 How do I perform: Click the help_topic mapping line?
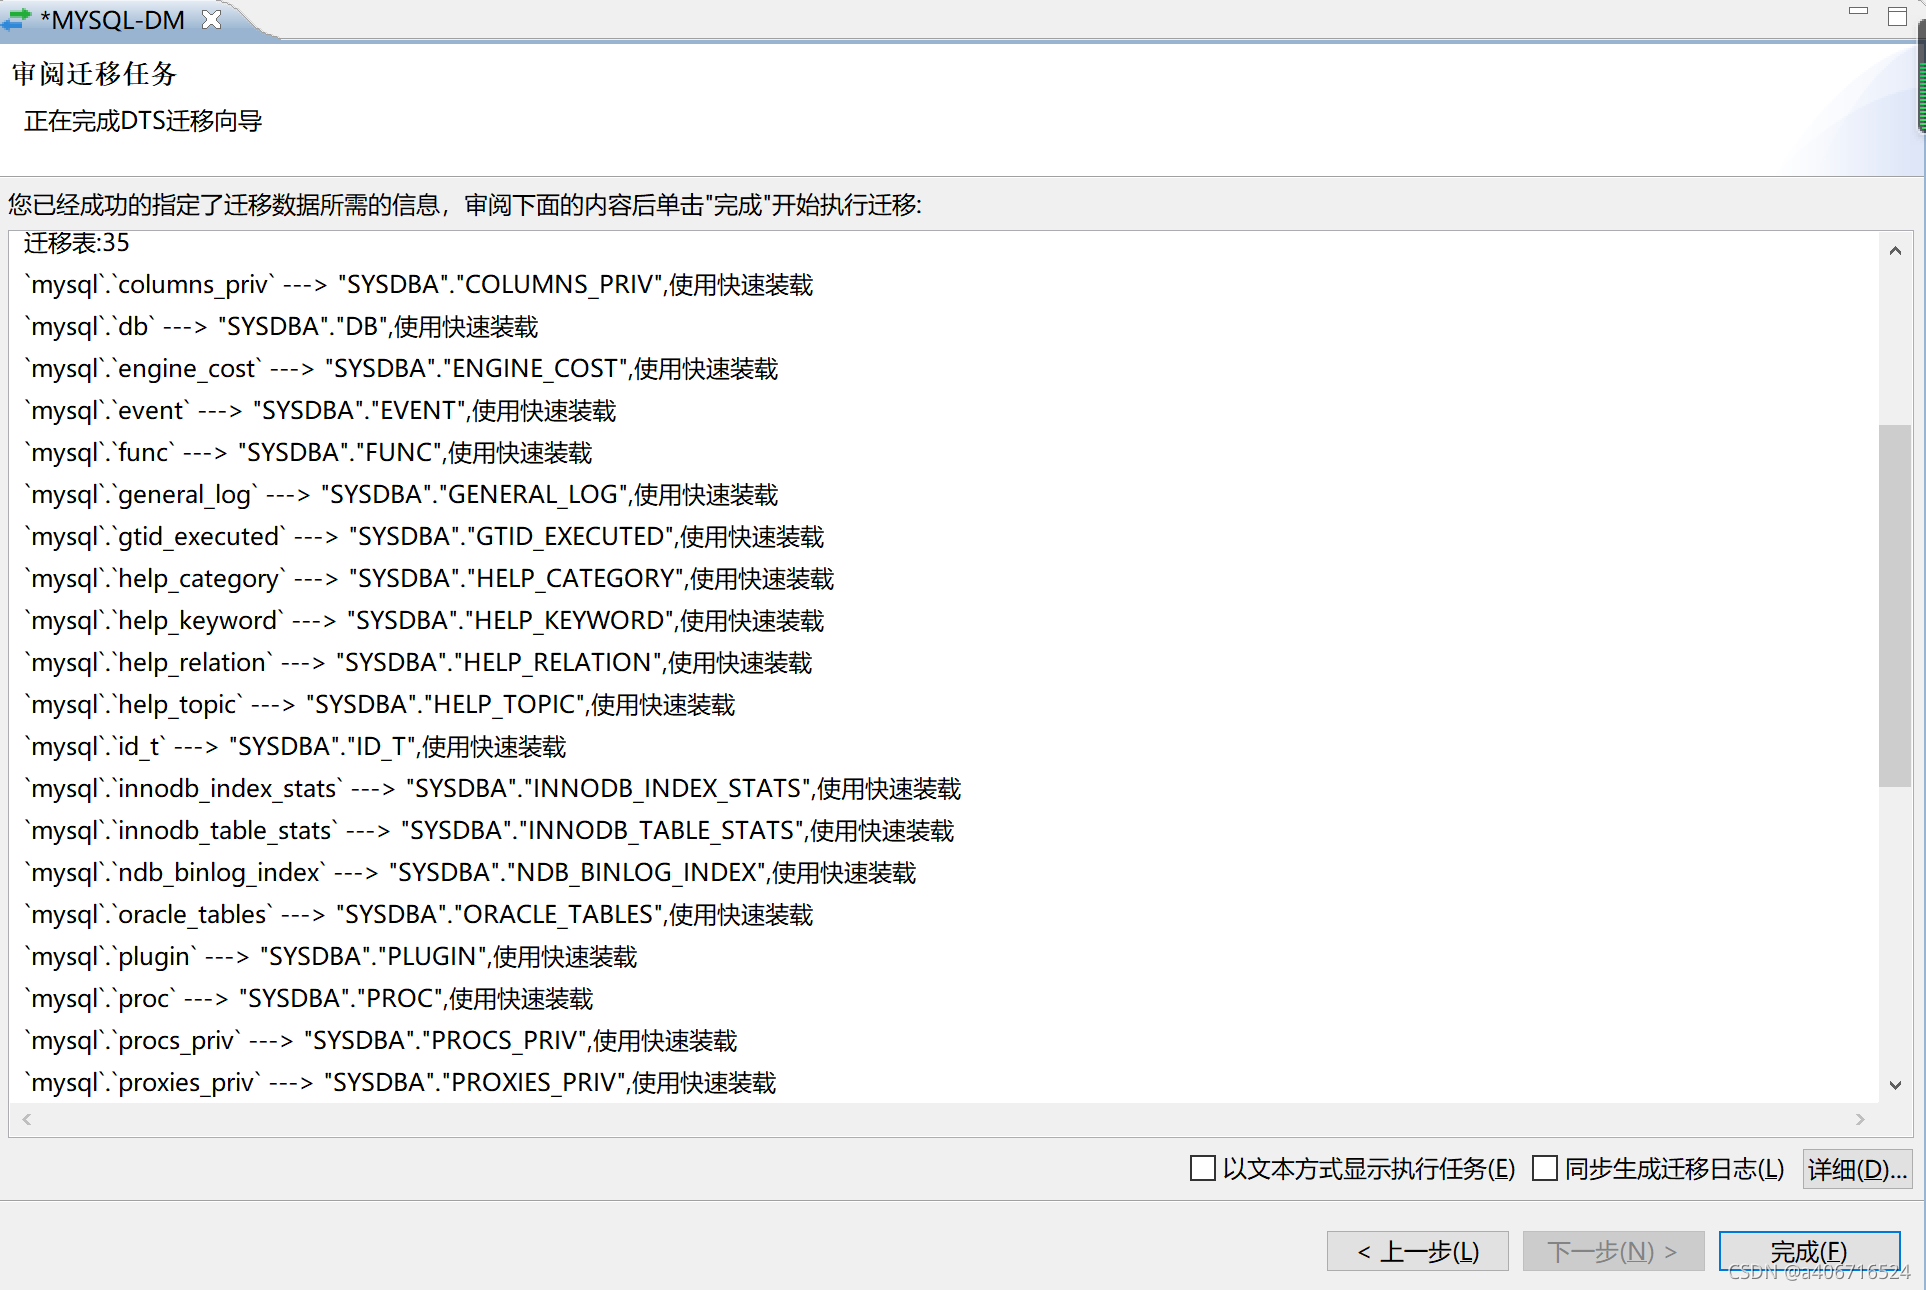pos(379,705)
